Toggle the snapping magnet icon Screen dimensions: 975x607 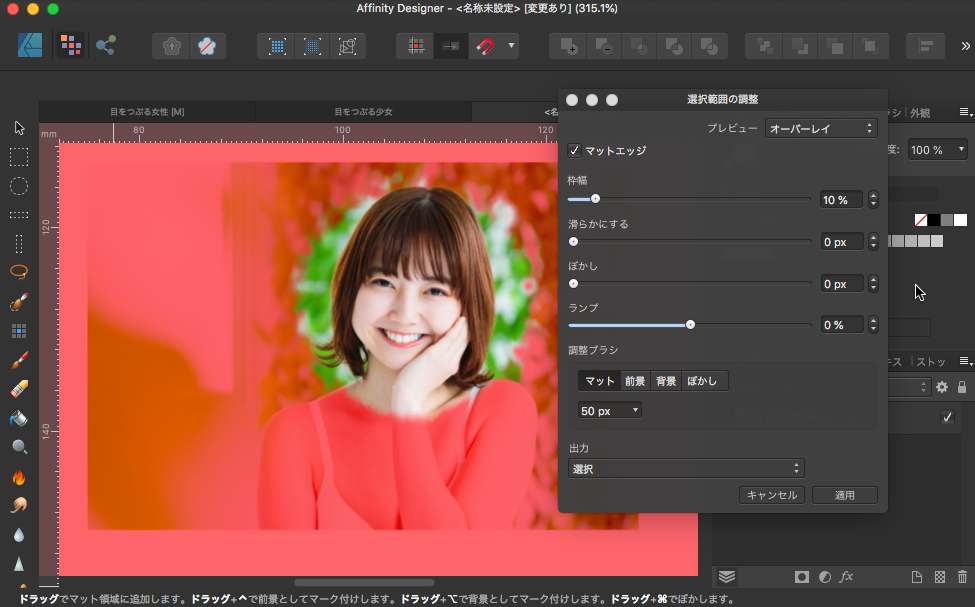[x=484, y=46]
